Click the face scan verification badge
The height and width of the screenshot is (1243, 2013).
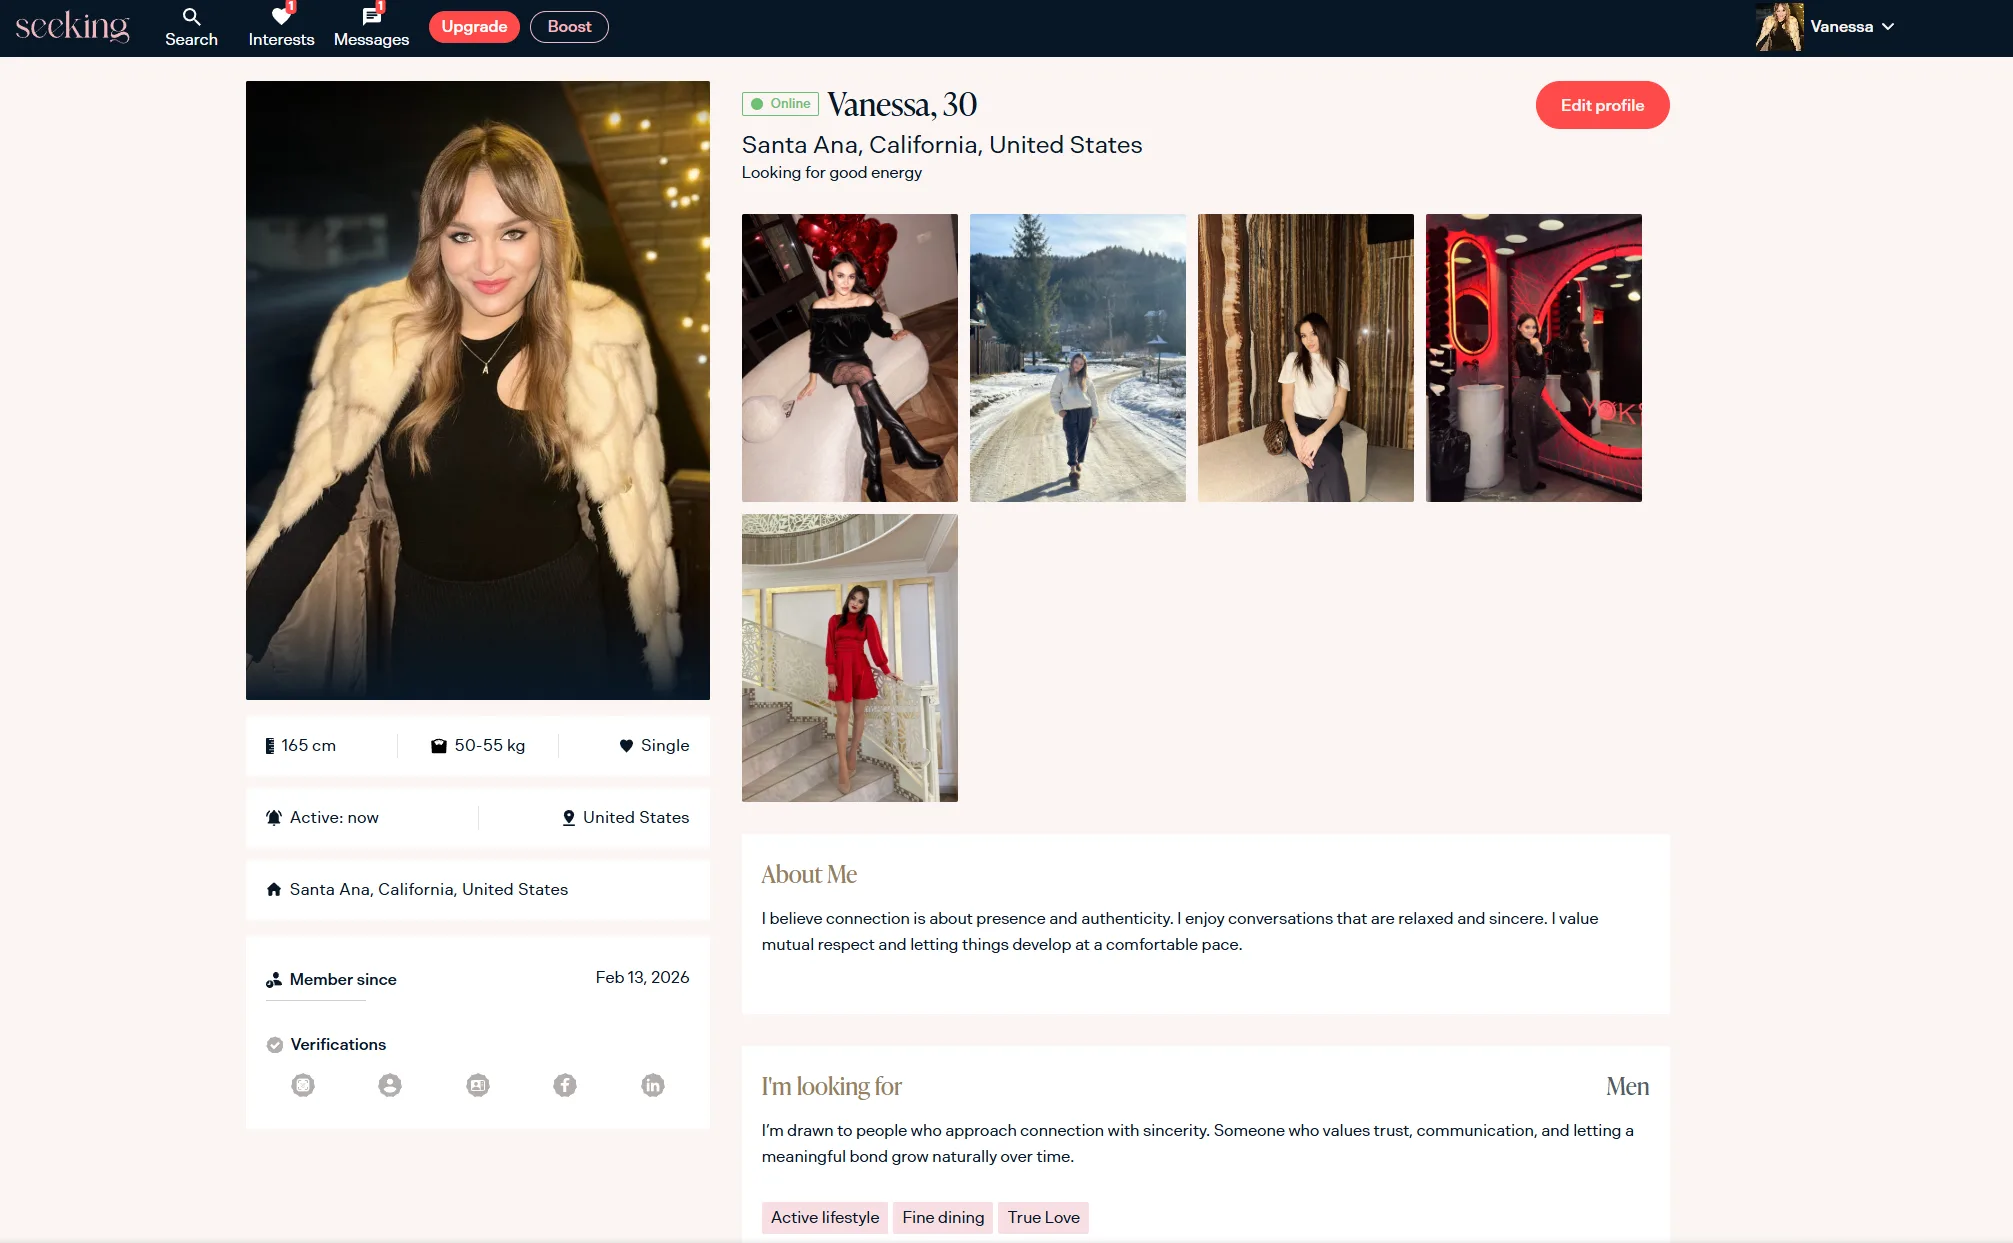click(303, 1085)
